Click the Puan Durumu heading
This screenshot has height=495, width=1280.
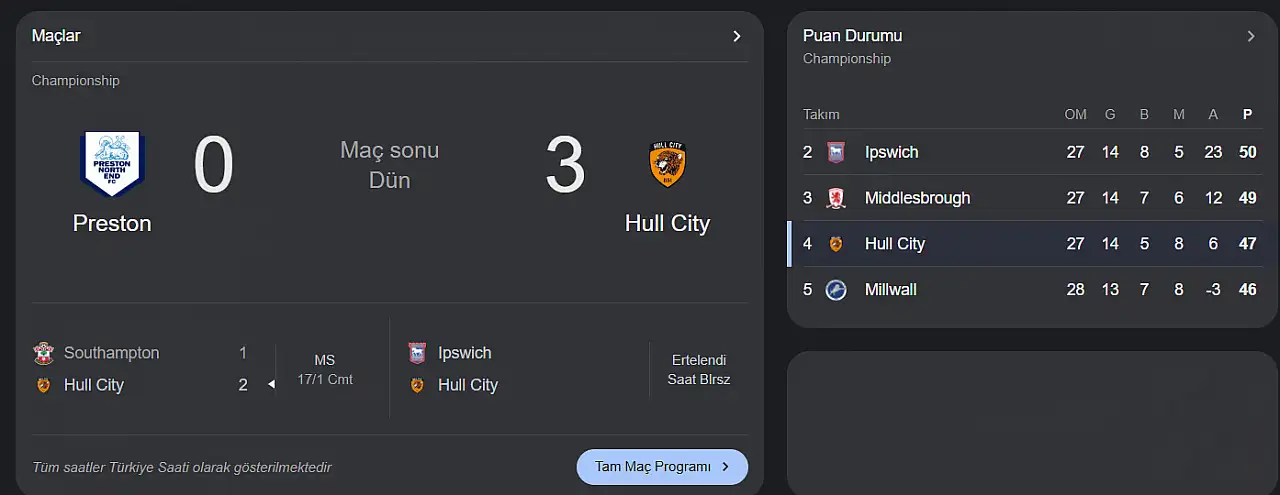click(852, 36)
